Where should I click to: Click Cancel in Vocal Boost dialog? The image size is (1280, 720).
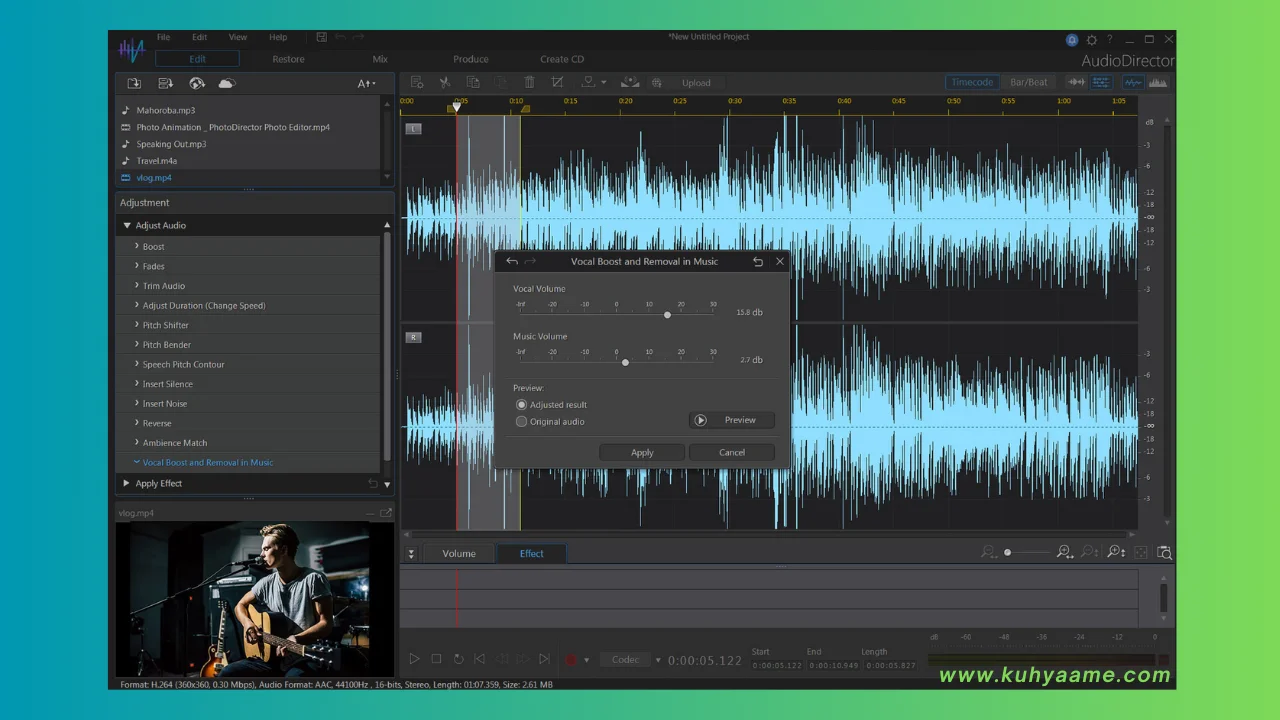click(x=732, y=452)
